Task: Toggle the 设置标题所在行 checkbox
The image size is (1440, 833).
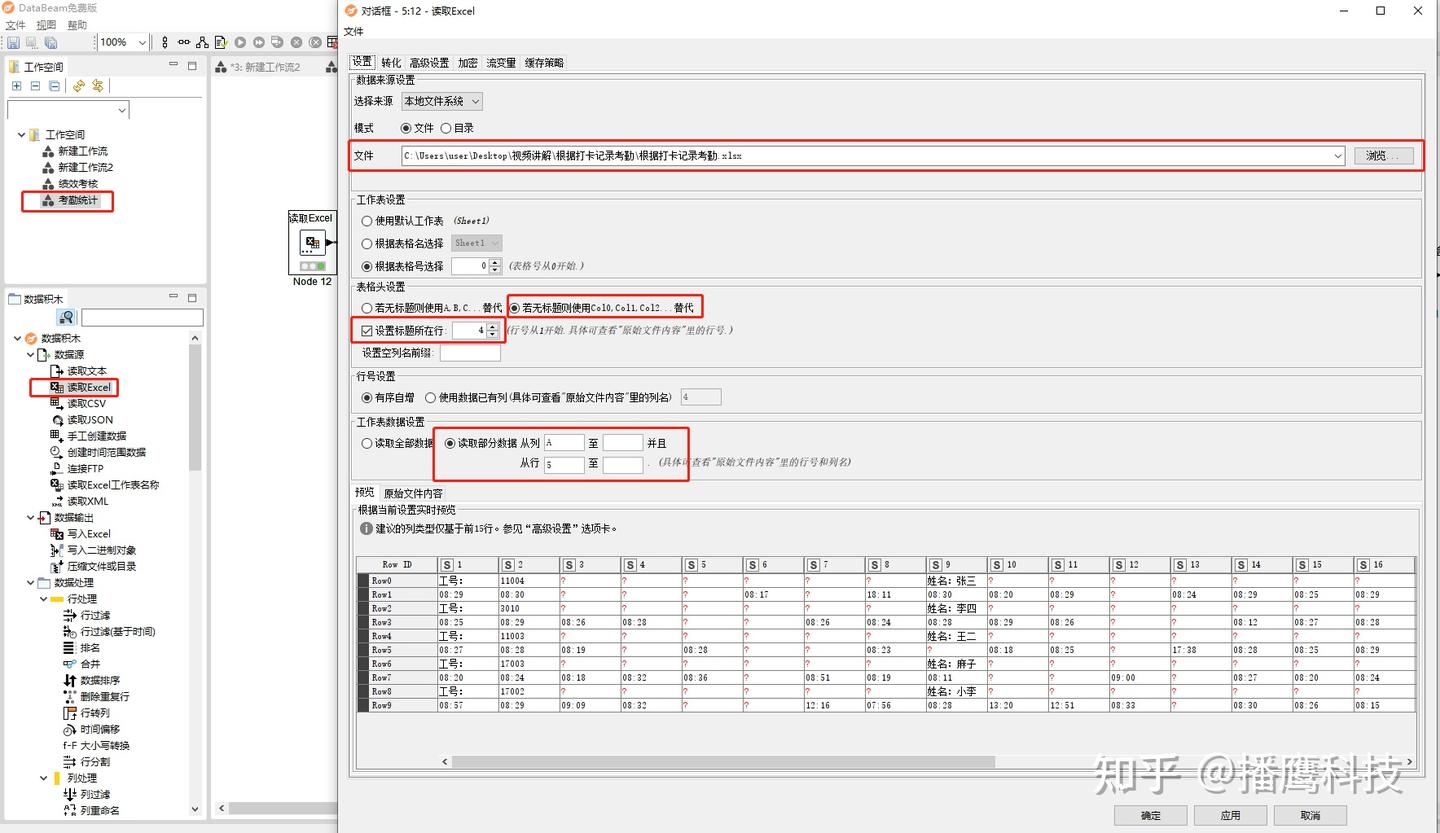Action: coord(367,330)
